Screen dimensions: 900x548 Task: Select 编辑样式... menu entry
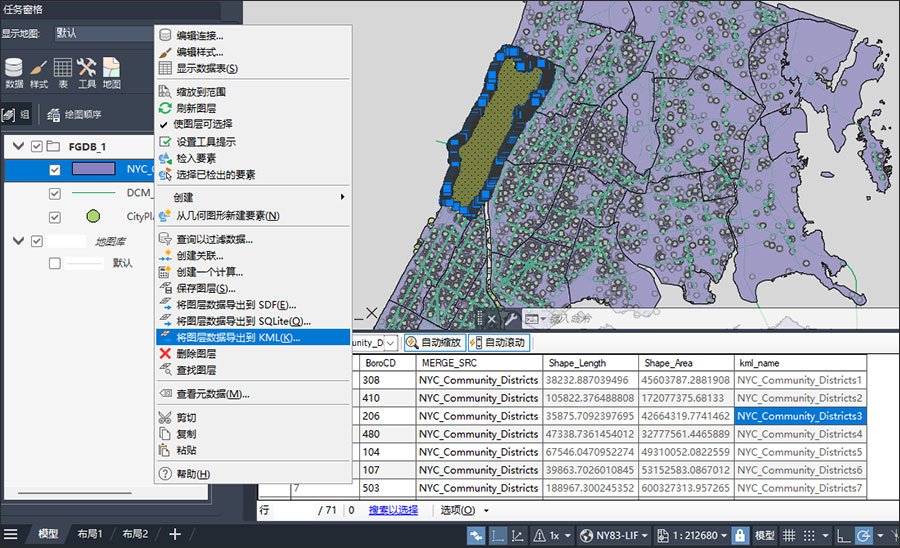click(254, 52)
